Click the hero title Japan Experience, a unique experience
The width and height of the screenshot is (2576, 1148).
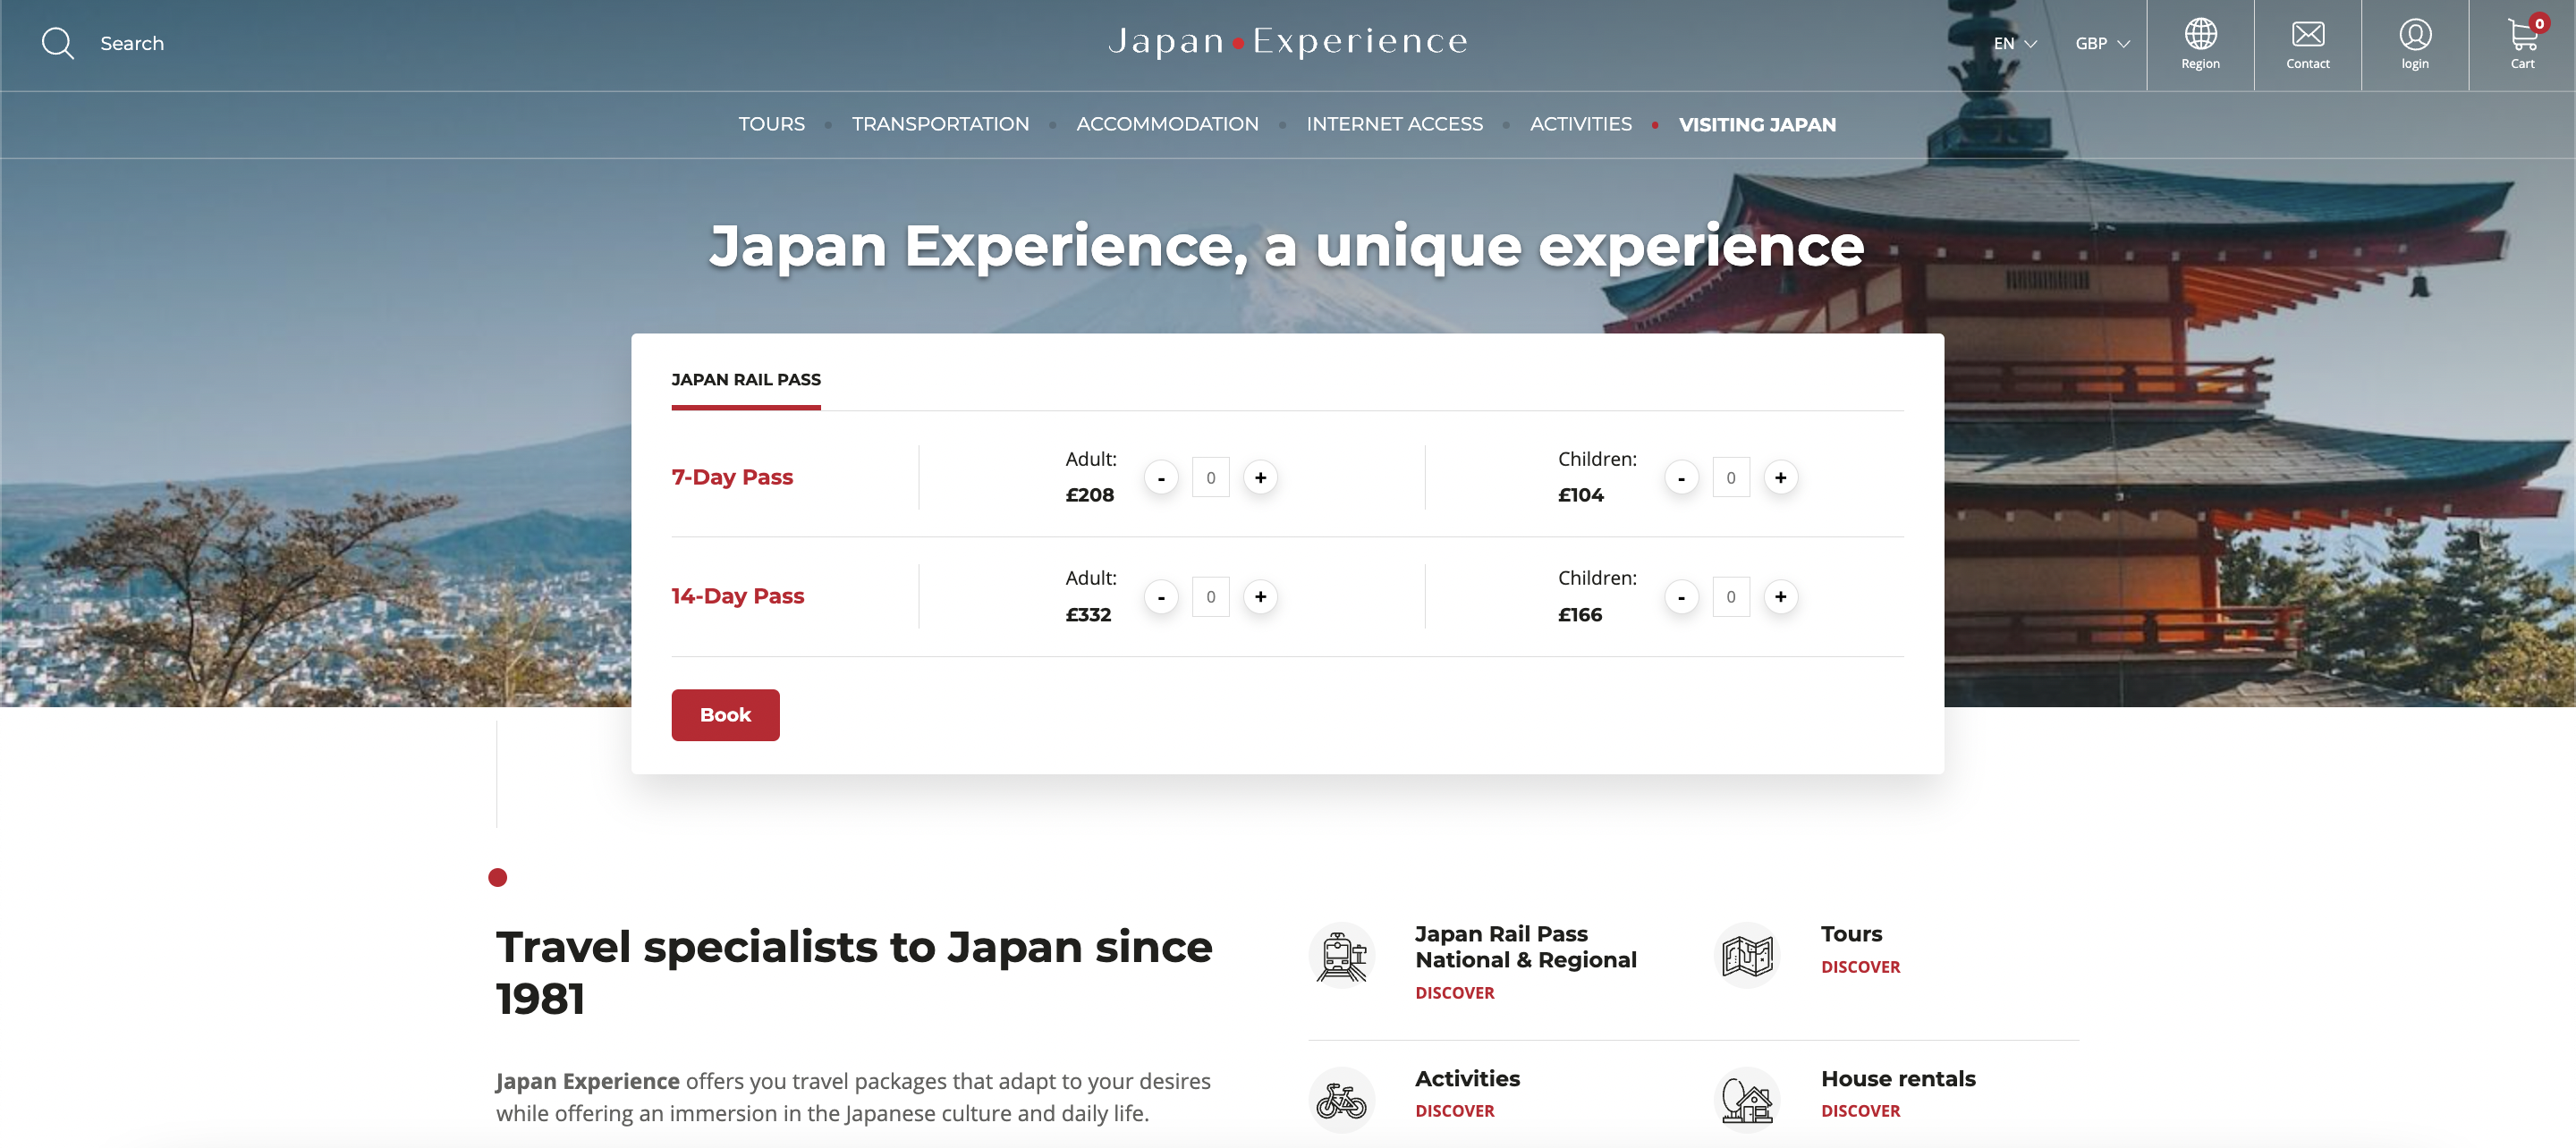[x=1287, y=247]
